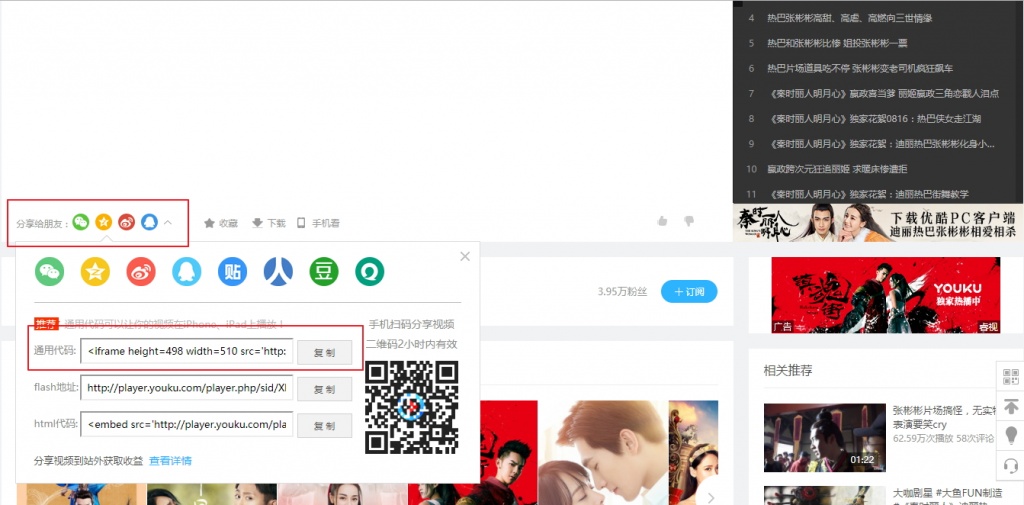Click the QR code image

tap(411, 407)
